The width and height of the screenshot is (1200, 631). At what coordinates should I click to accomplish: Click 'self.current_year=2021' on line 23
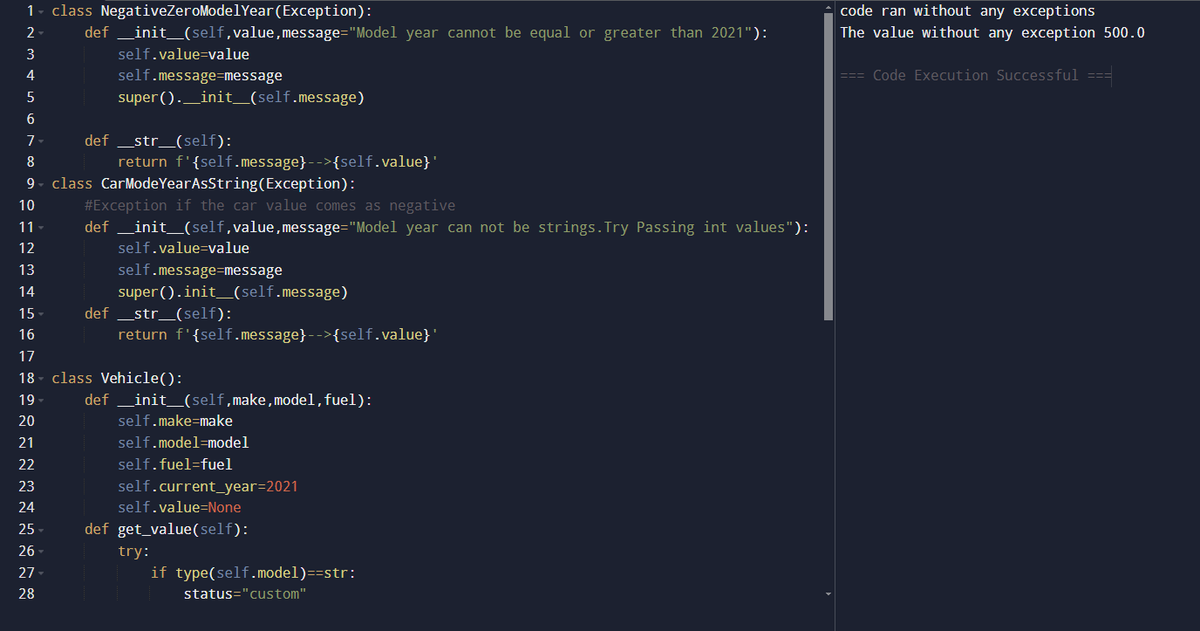click(x=208, y=486)
